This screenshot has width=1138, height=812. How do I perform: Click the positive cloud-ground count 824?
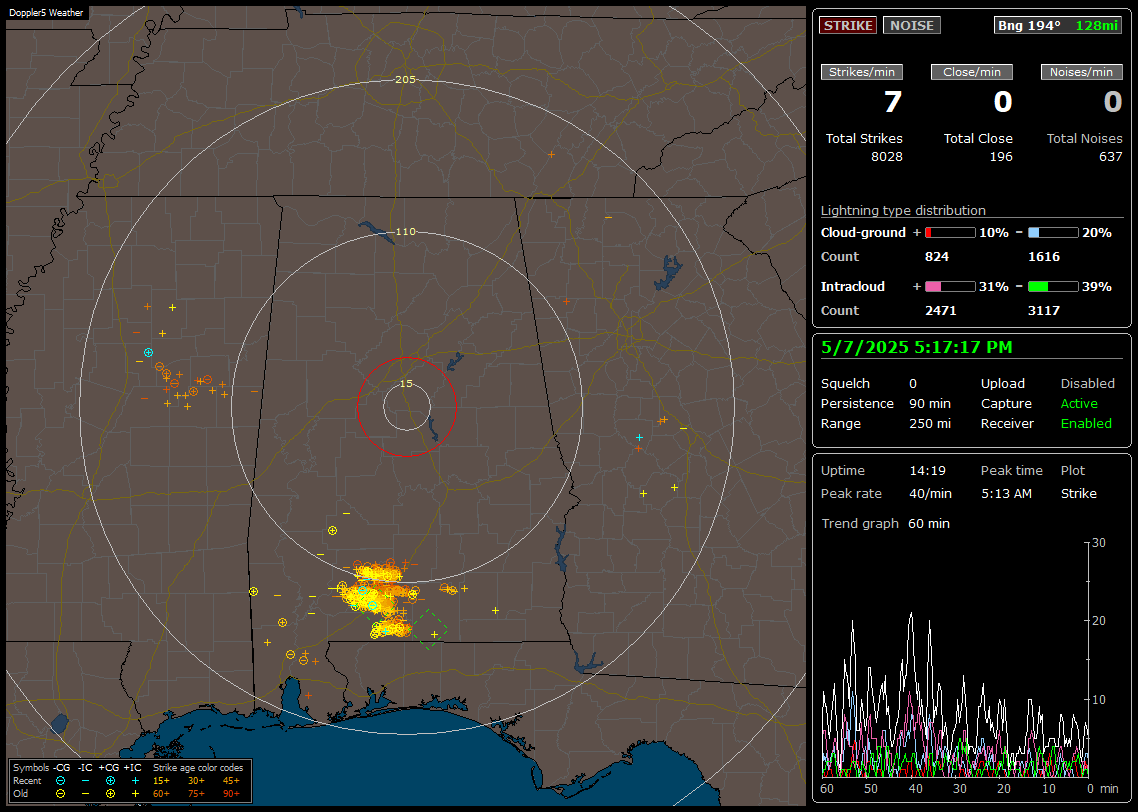coord(937,257)
